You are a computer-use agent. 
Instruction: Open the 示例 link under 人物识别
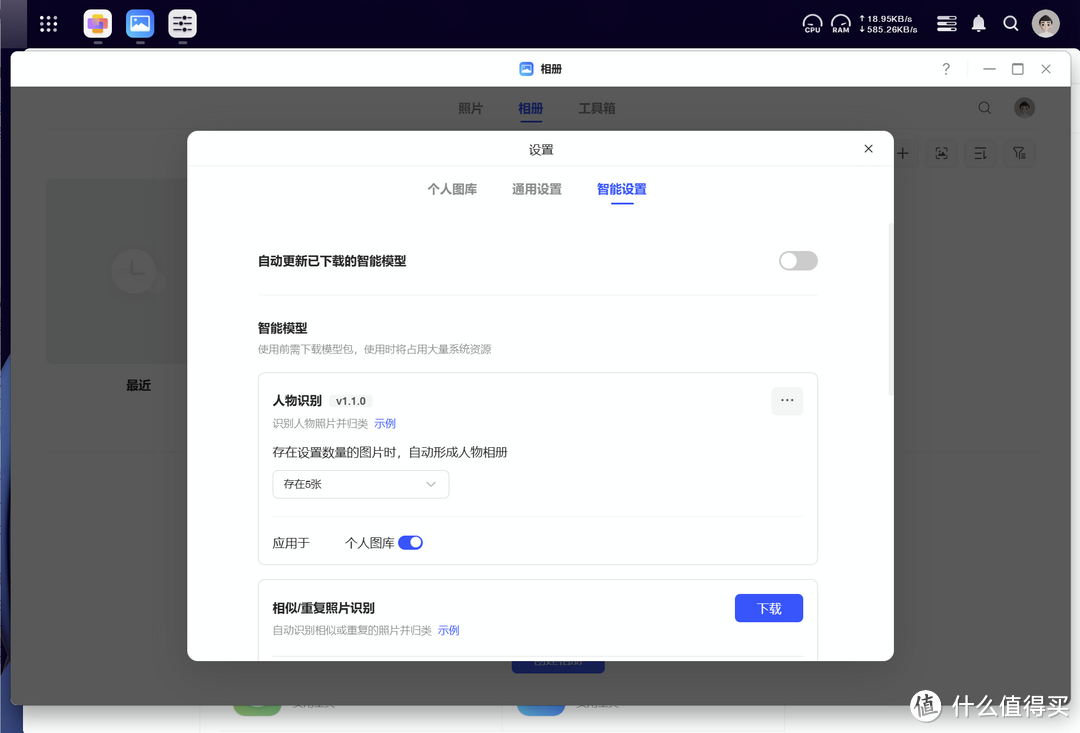(x=384, y=423)
